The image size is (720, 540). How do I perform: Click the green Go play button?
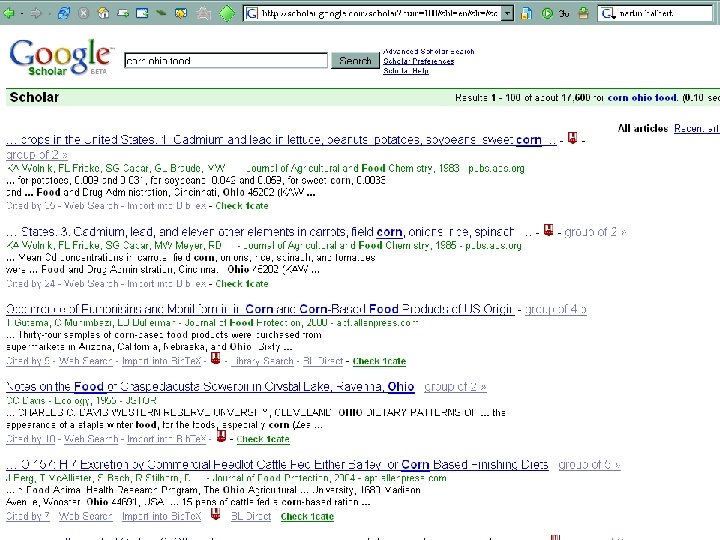click(547, 13)
